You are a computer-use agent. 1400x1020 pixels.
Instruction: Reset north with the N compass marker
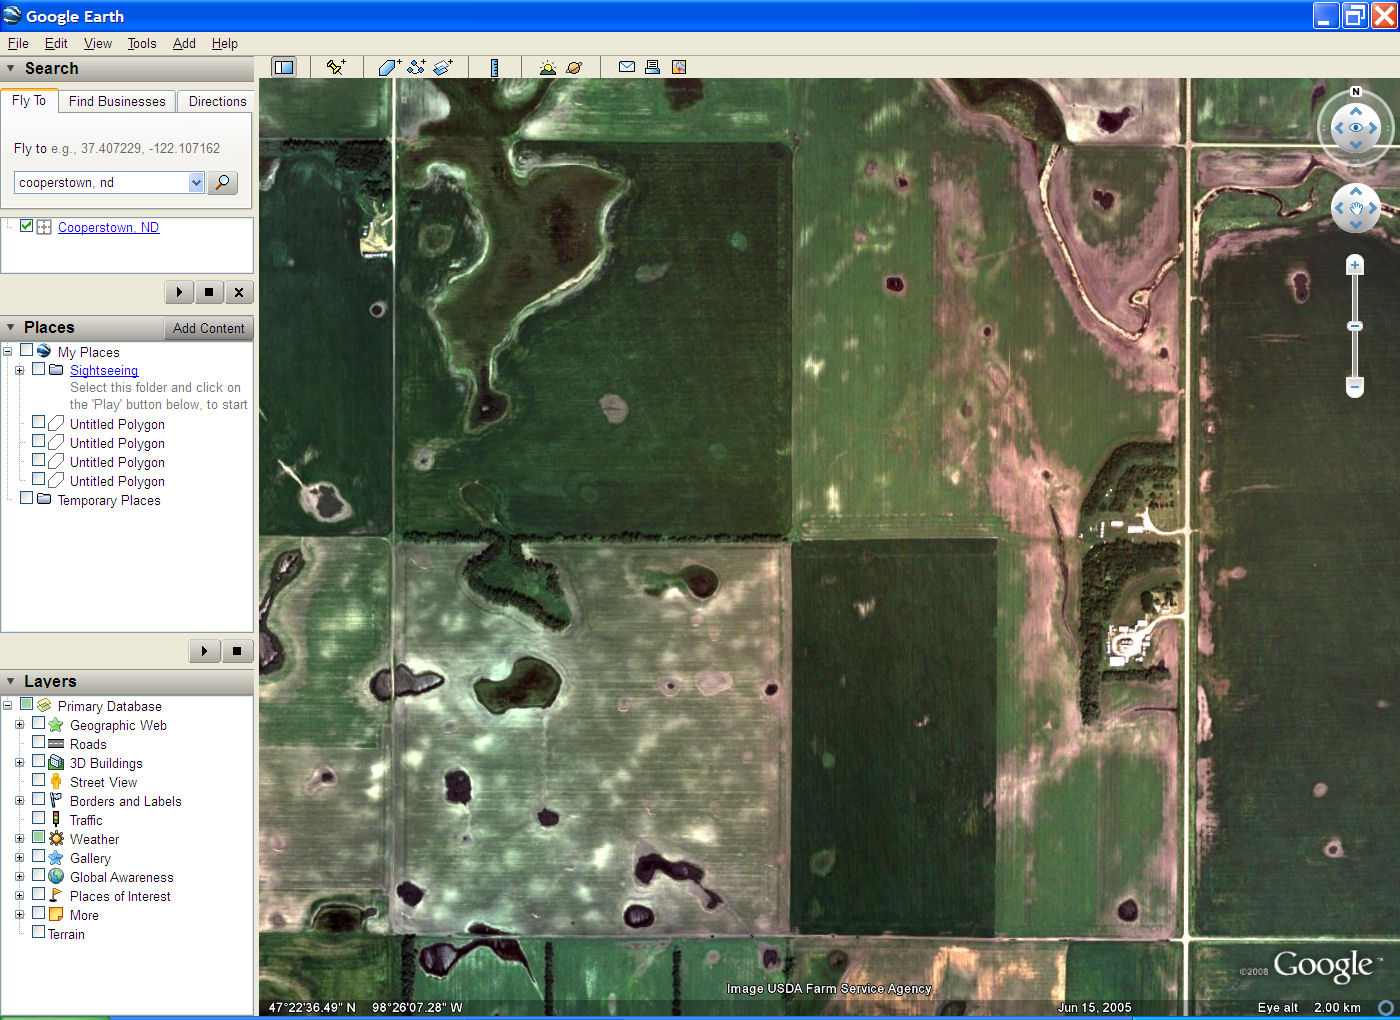pyautogui.click(x=1356, y=92)
